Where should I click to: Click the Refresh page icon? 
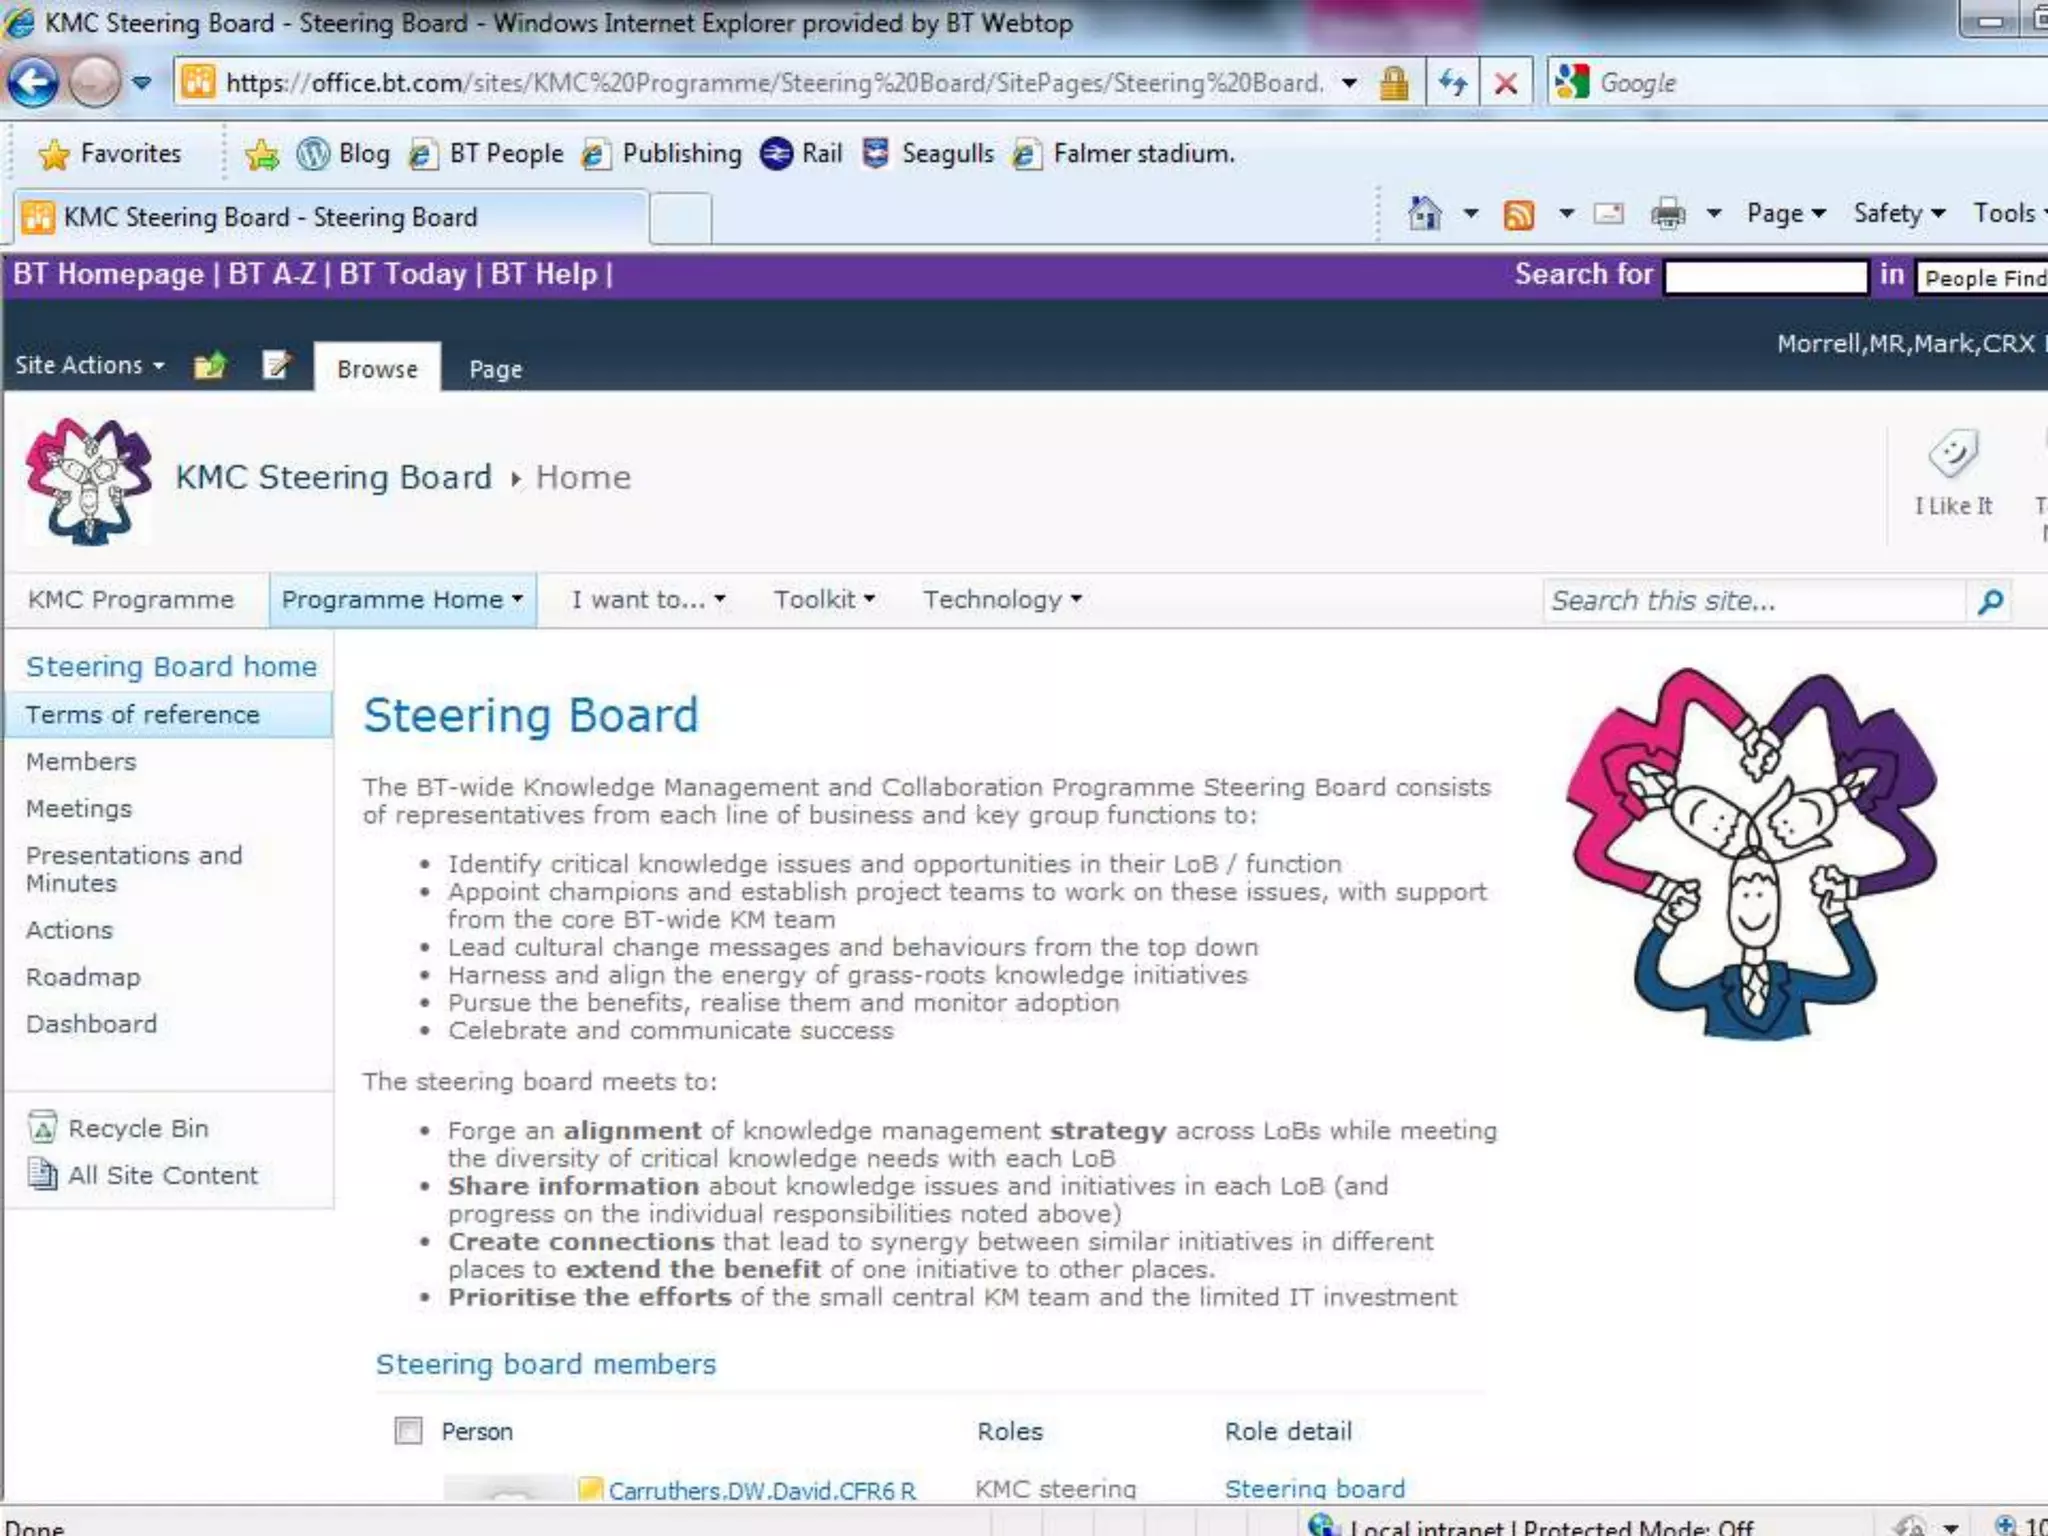tap(1453, 83)
